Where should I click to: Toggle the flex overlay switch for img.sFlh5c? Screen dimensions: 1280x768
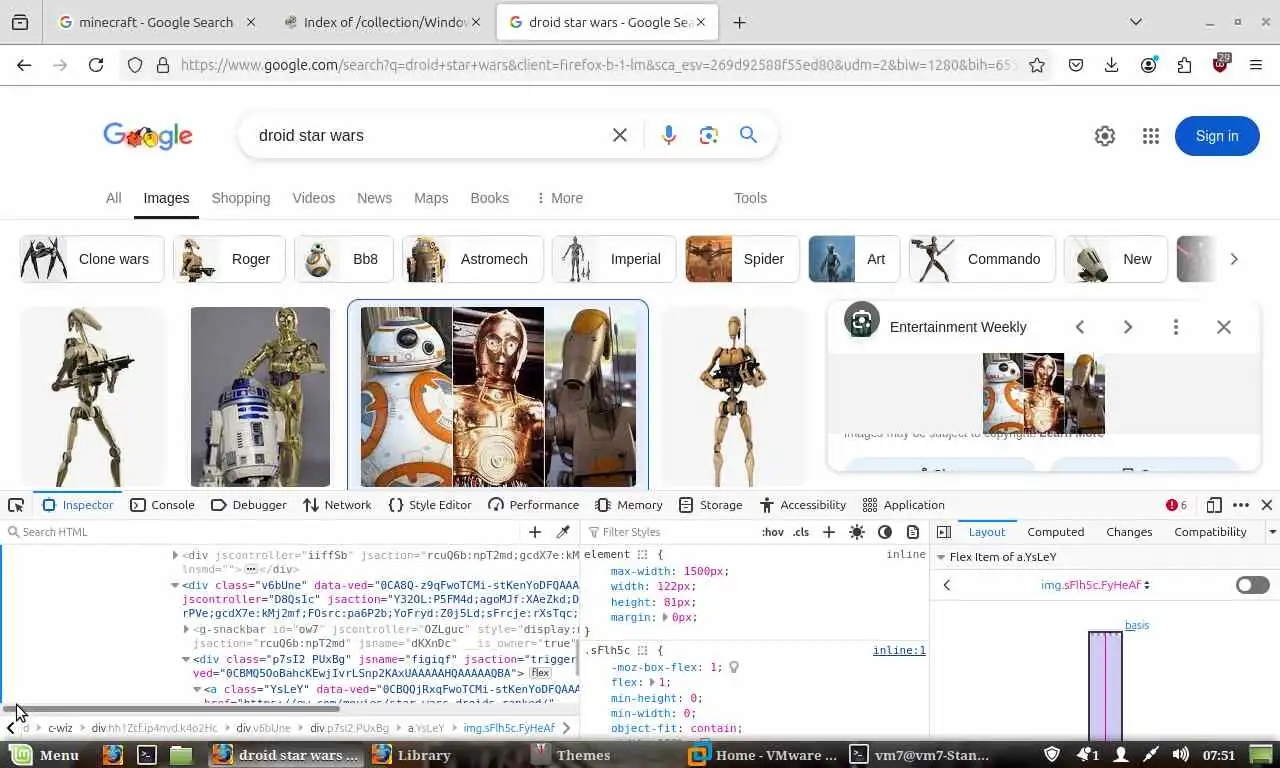(x=1252, y=585)
